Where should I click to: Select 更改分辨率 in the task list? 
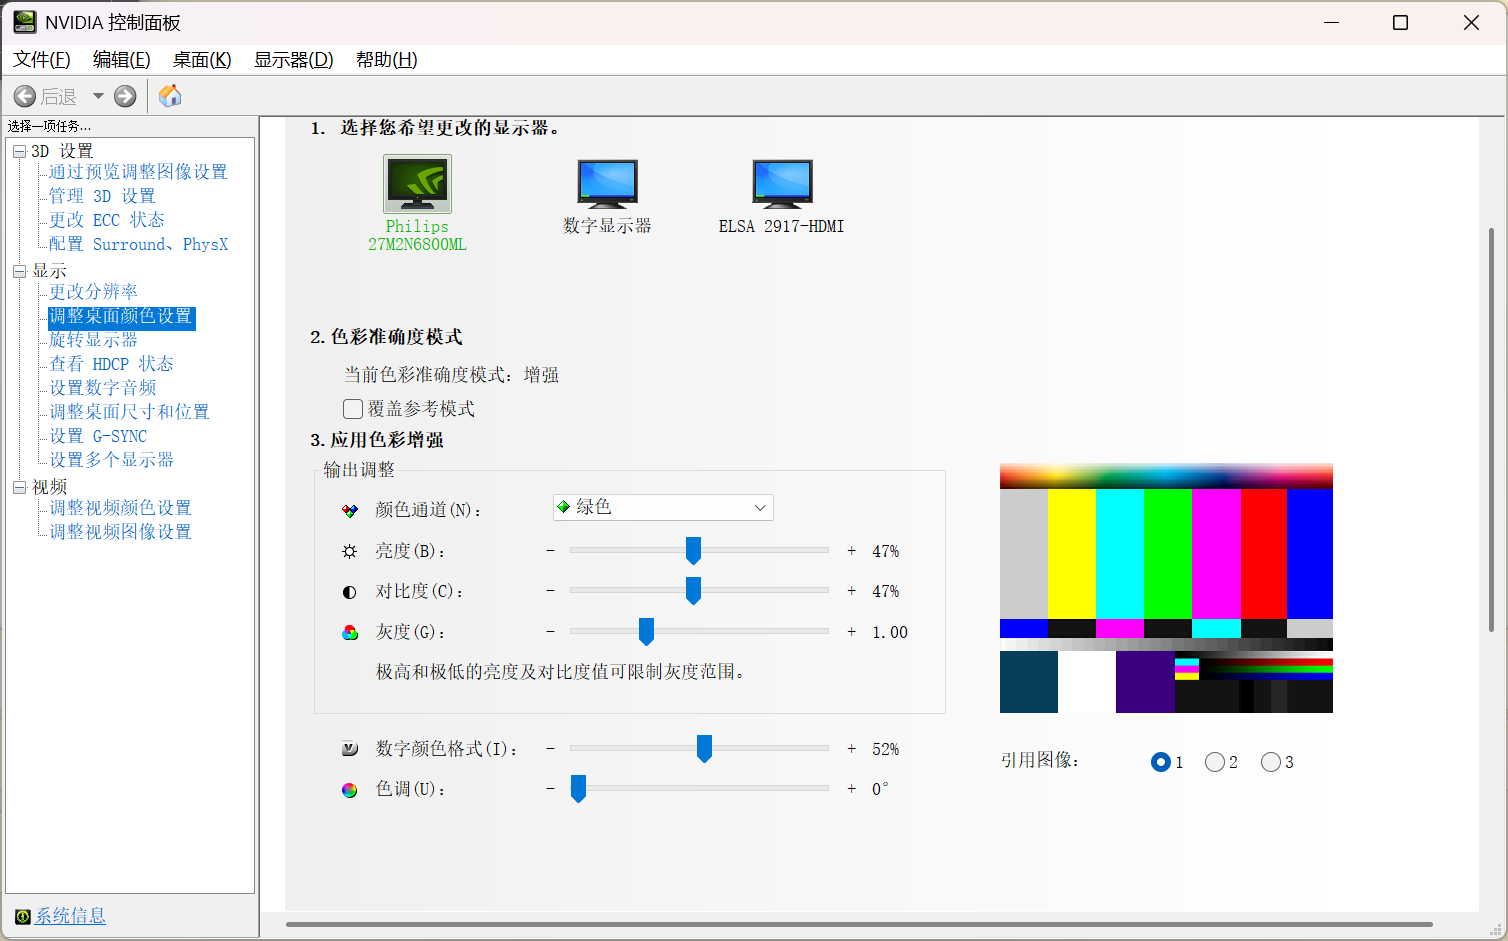click(91, 291)
